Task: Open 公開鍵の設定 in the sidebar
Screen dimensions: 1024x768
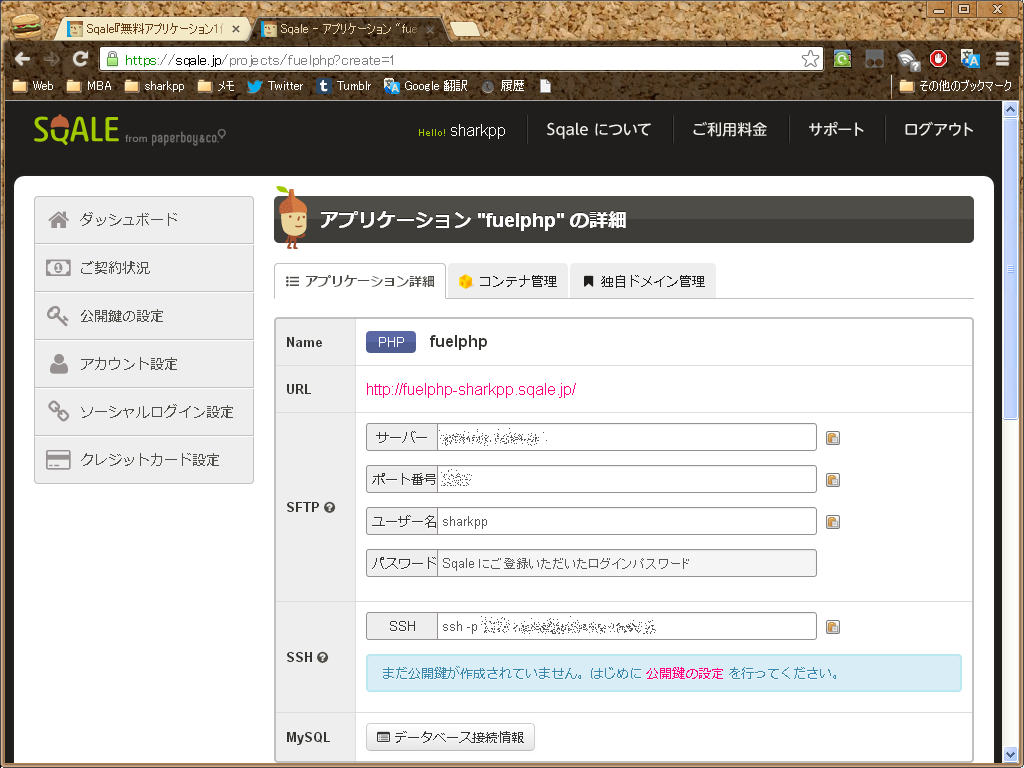Action: (x=144, y=316)
